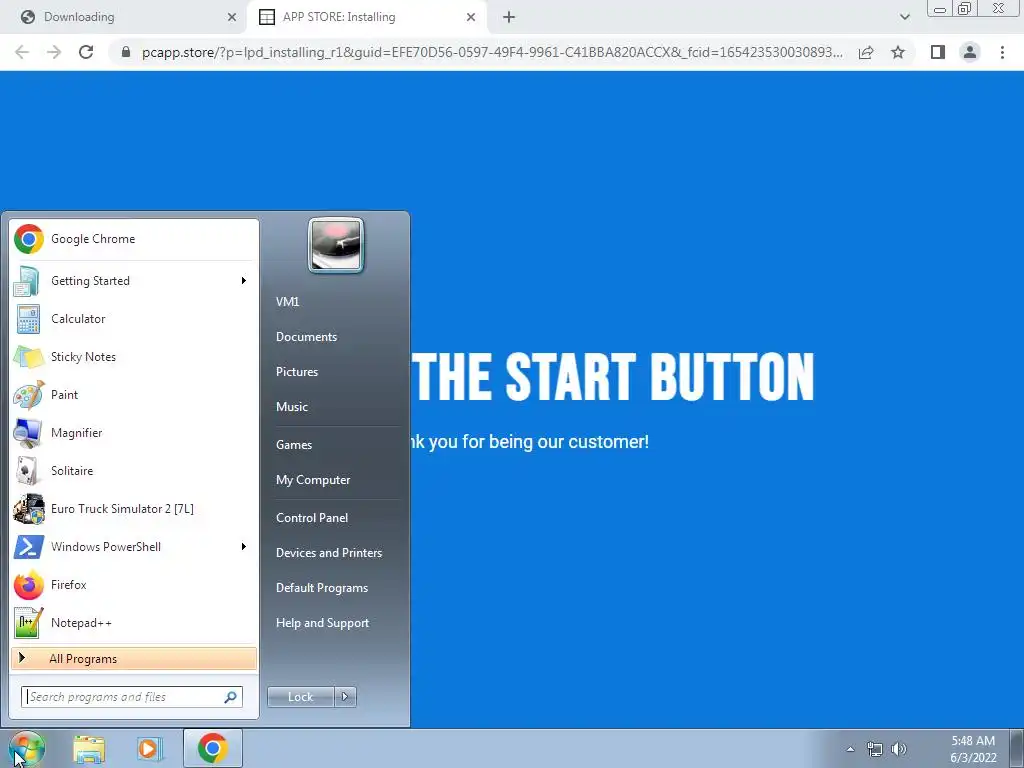The image size is (1024, 768).
Task: Show hidden system tray icons
Action: [x=850, y=749]
